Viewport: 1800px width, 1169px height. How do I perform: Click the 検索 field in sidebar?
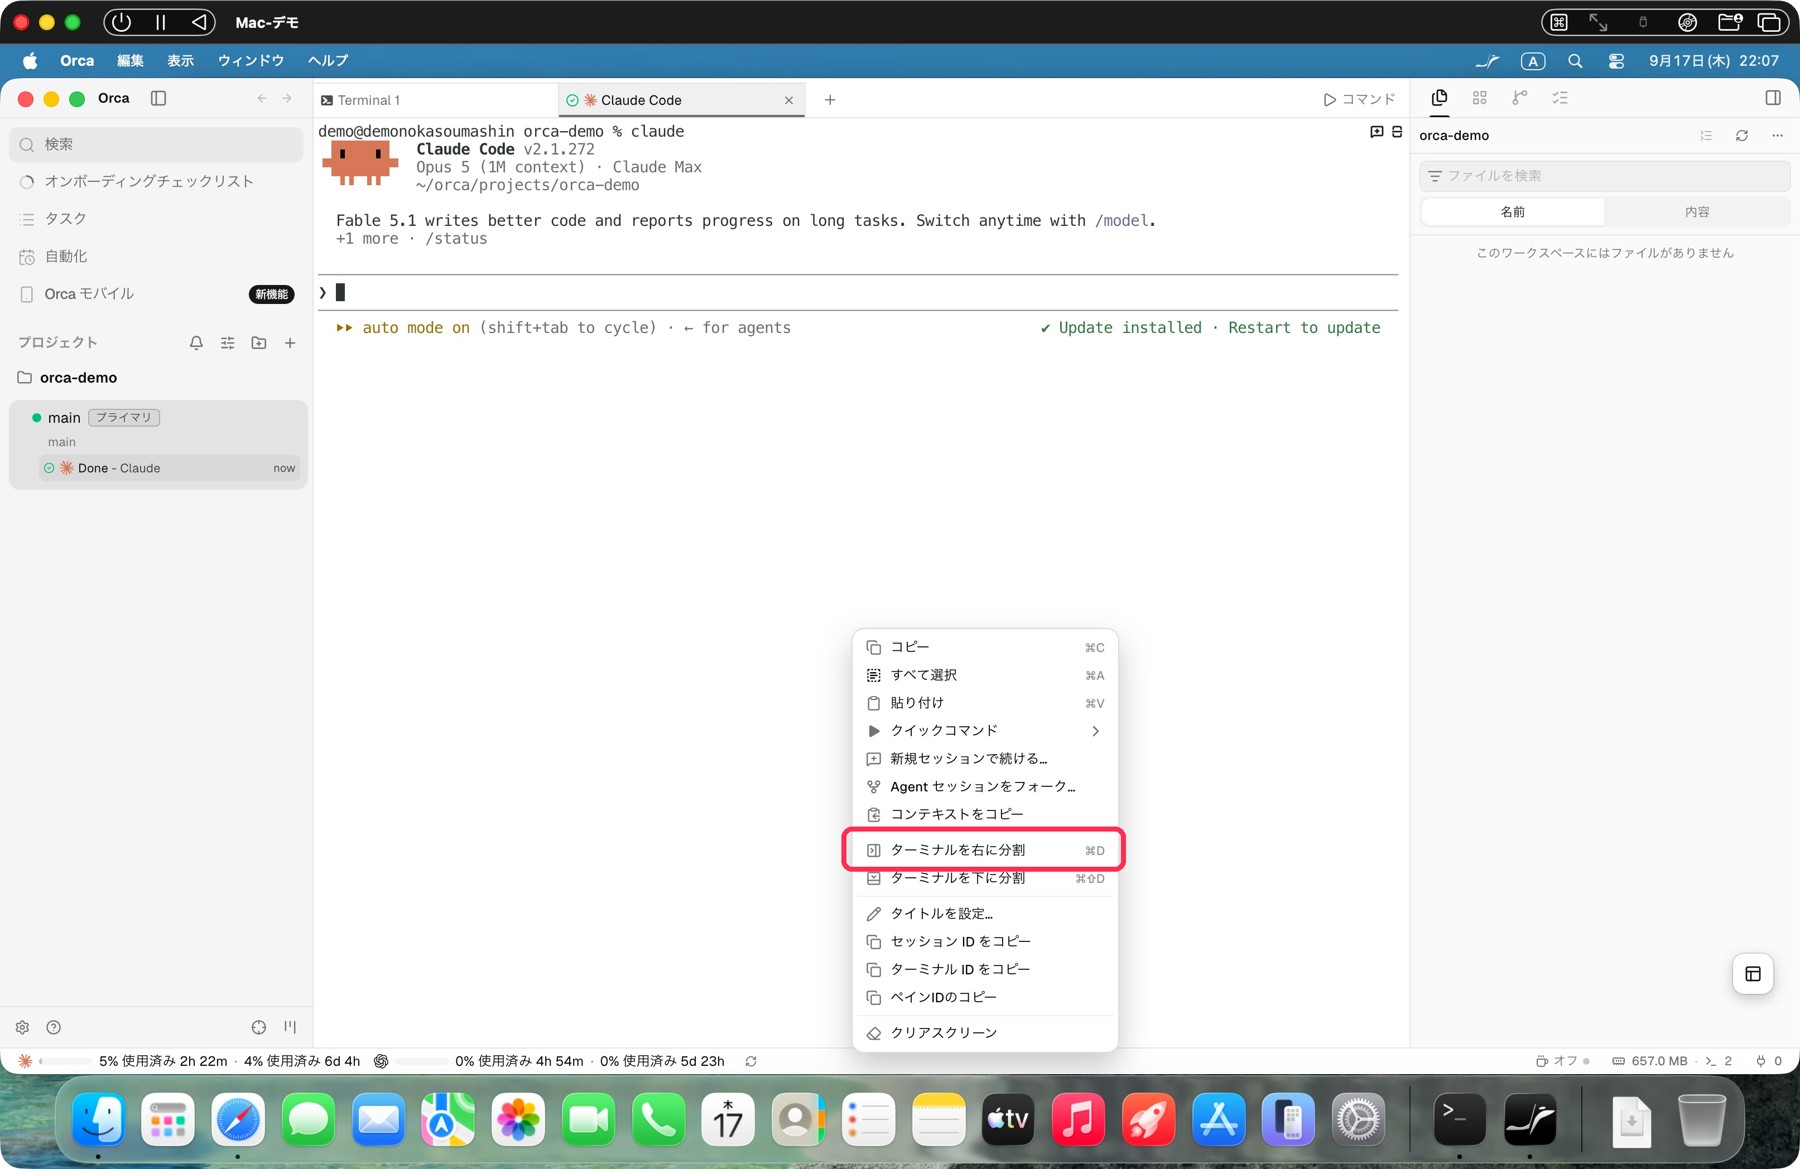coord(156,144)
